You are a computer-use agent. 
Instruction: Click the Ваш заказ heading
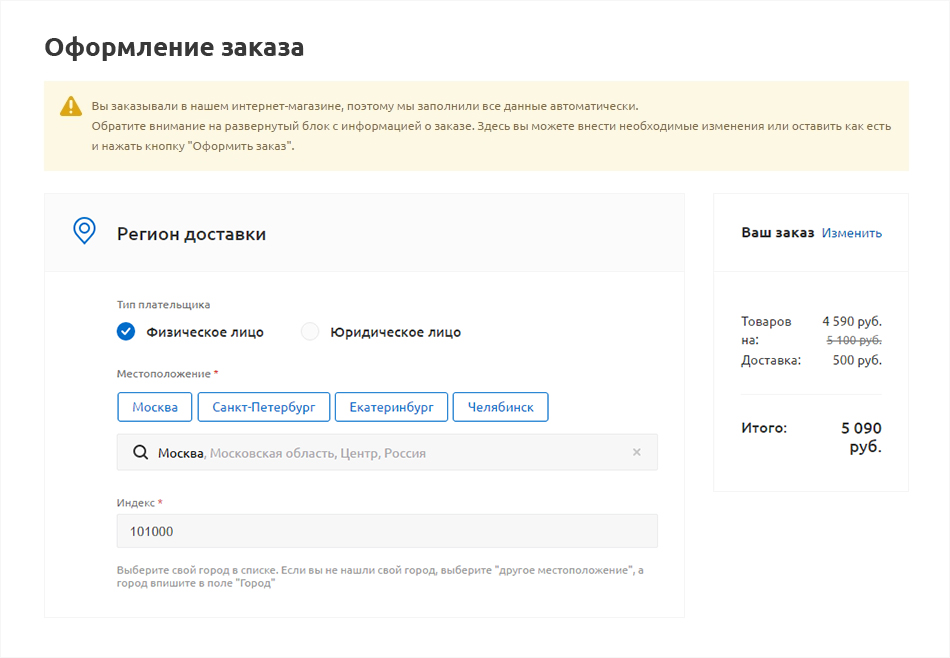(x=777, y=233)
